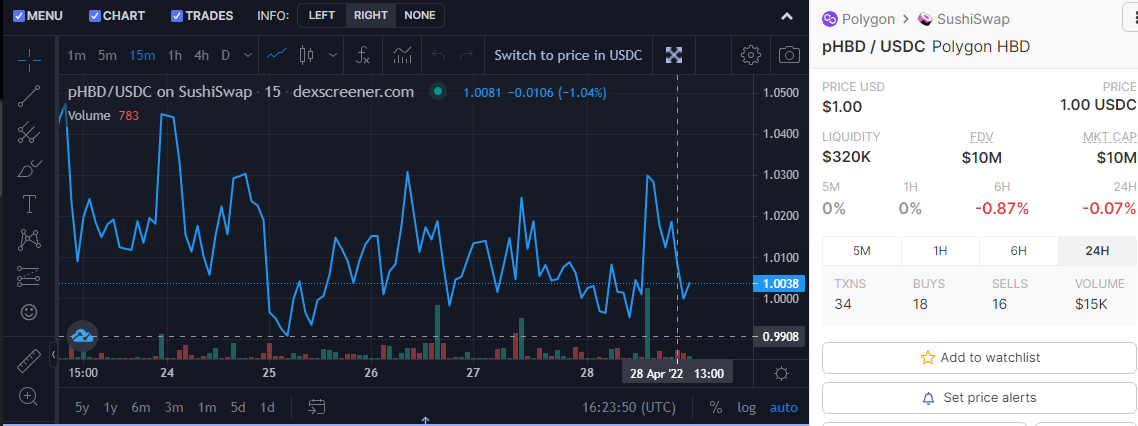Image resolution: width=1138 pixels, height=426 pixels.
Task: Activate the zoom in tool
Action: click(29, 396)
